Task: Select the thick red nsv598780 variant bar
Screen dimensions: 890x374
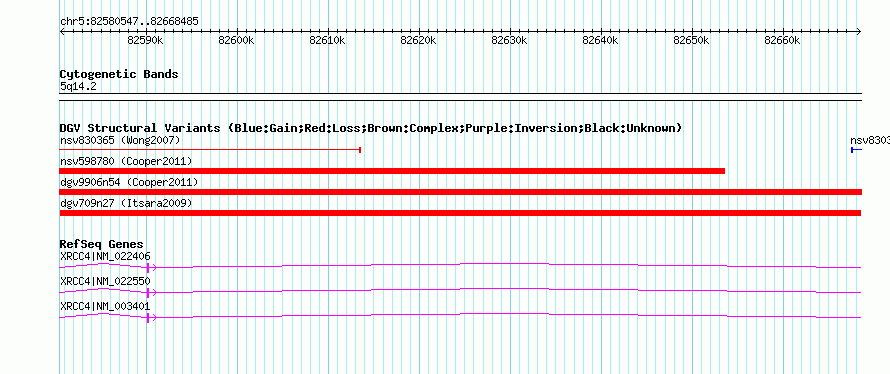Action: coord(392,171)
